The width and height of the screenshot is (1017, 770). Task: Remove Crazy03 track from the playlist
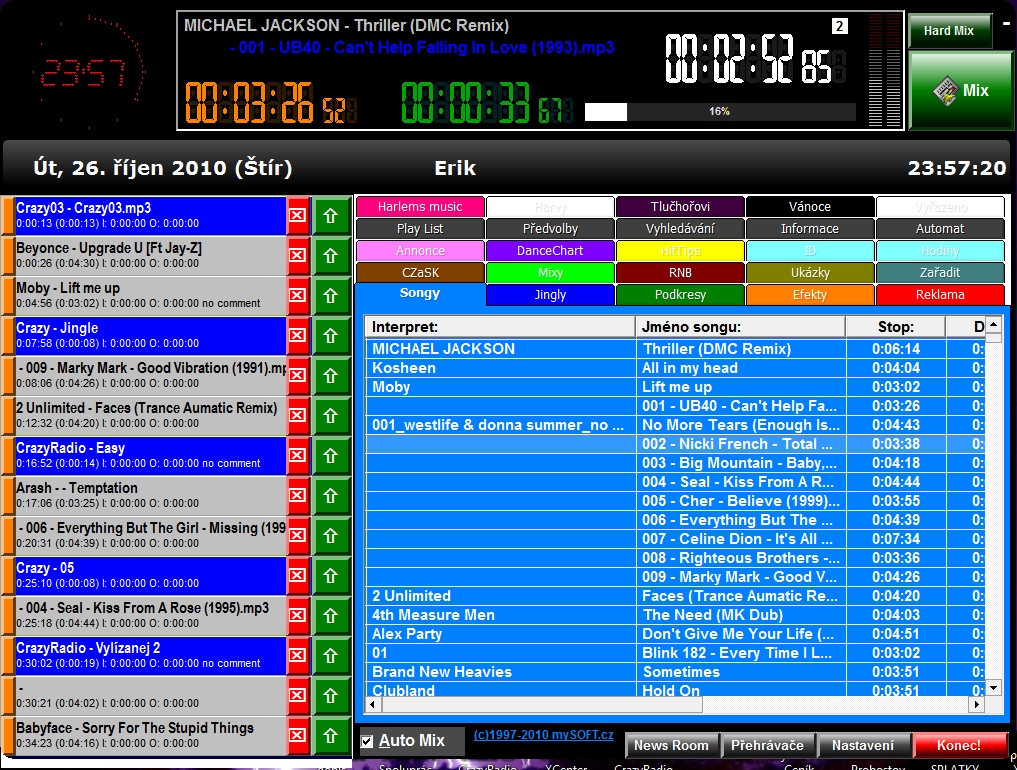(298, 215)
